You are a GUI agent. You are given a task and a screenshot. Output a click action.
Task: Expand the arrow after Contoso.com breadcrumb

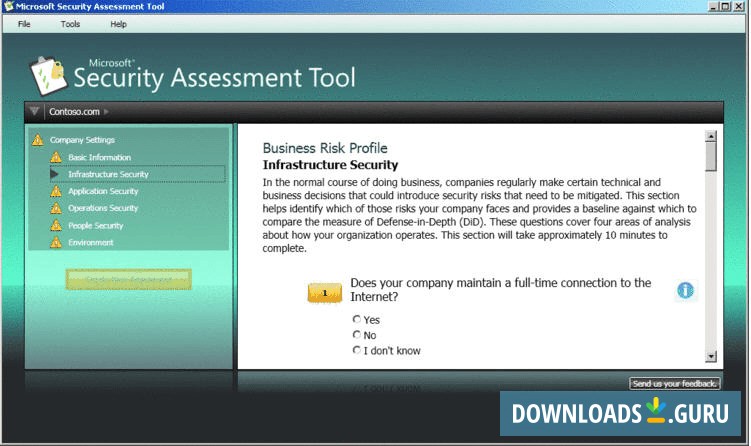[106, 112]
